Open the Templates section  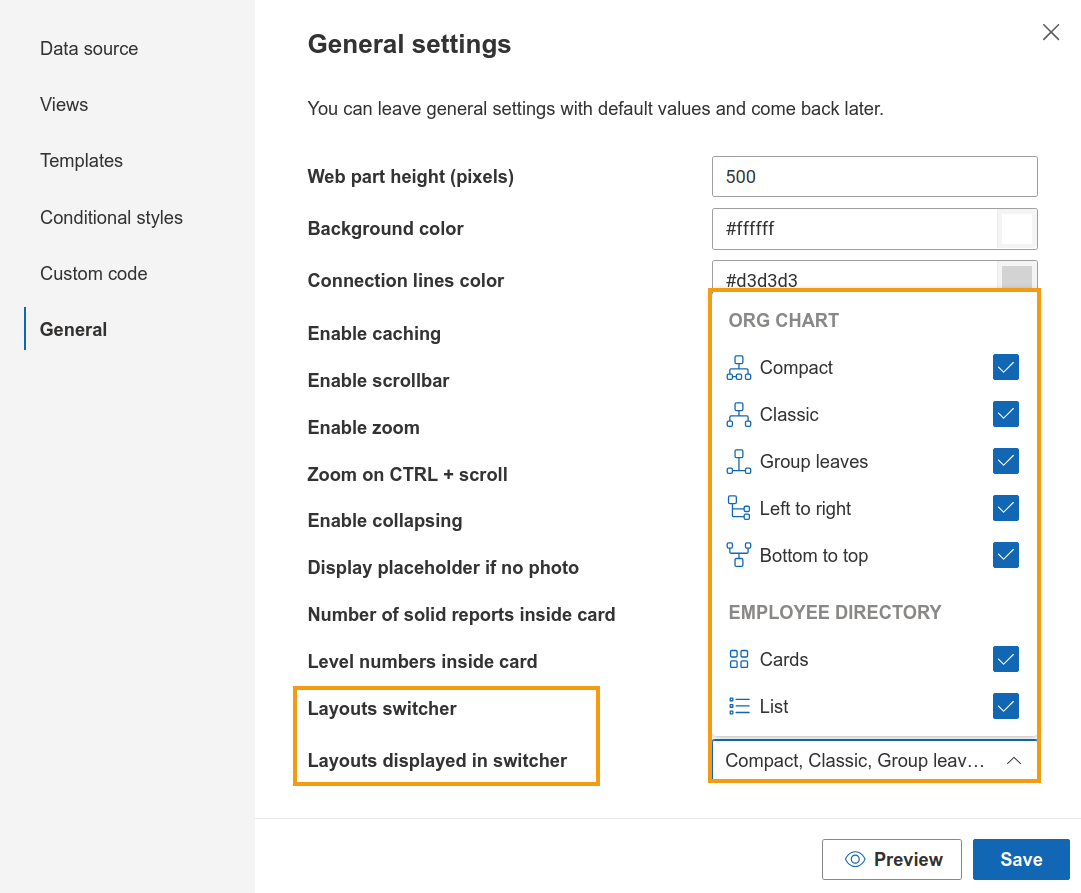click(81, 161)
